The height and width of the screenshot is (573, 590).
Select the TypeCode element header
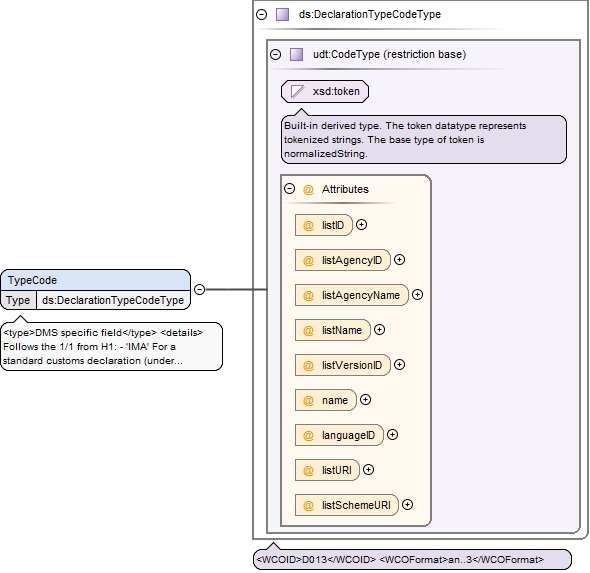96,280
